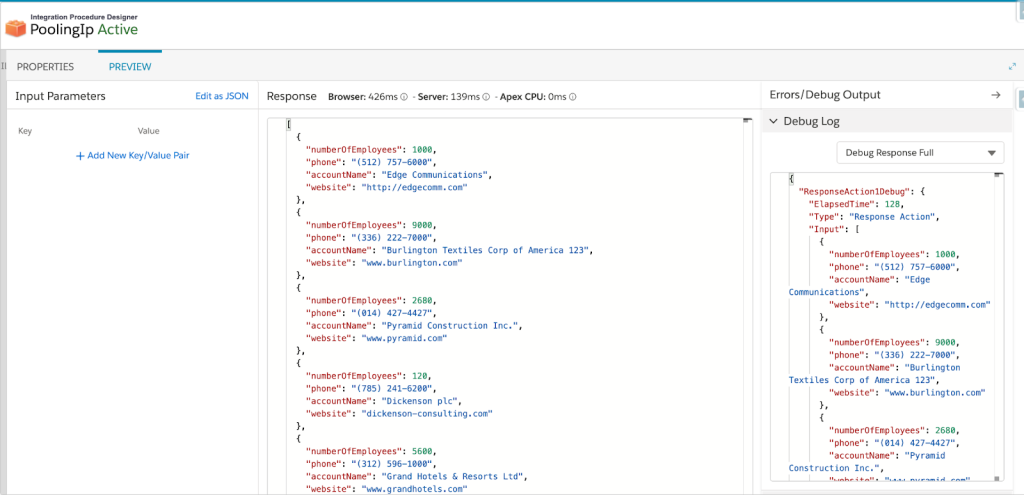
Task: Click "(312) 596-1000" in the Response panel
Action: pos(392,464)
